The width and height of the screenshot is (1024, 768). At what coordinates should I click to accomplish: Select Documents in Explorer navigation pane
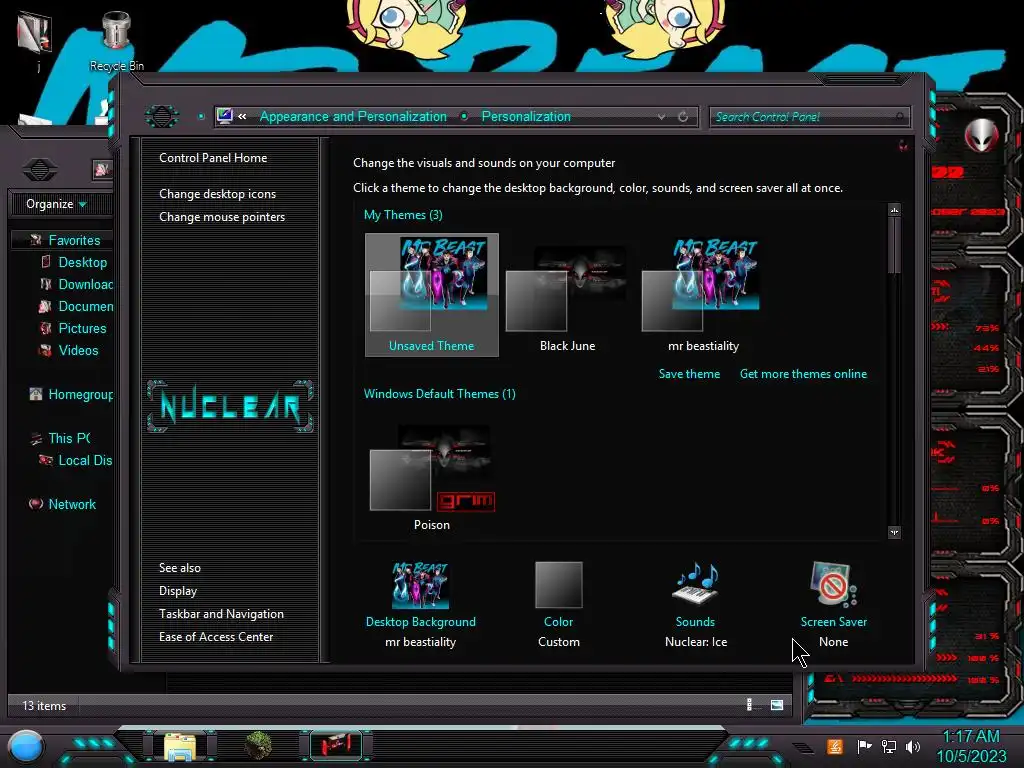[x=76, y=306]
